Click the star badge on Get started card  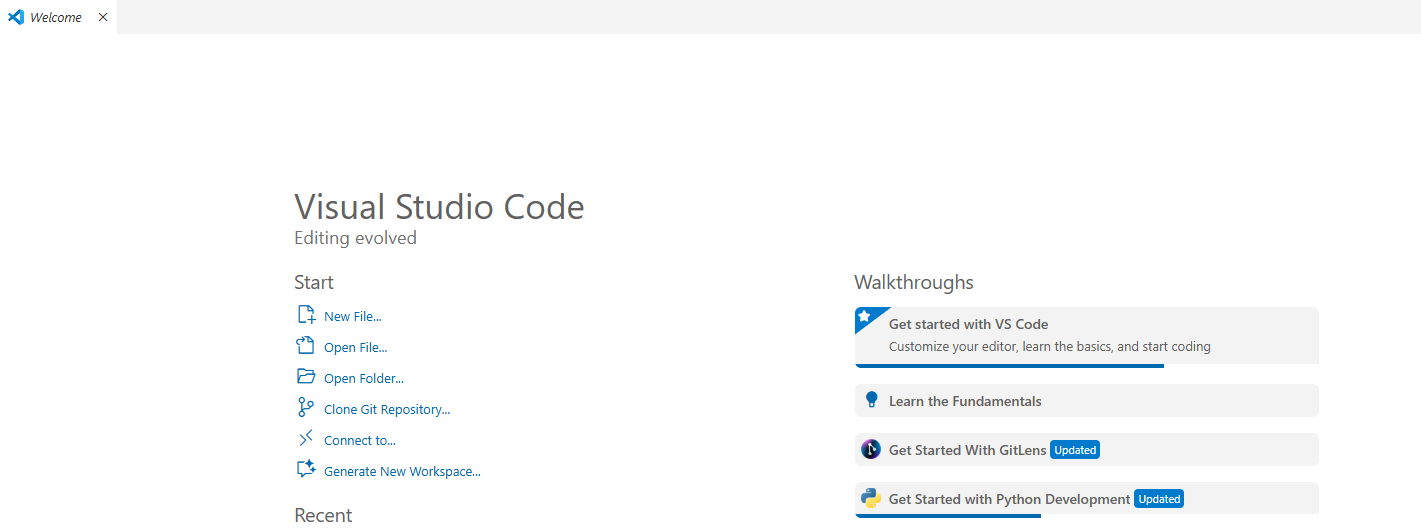(865, 317)
